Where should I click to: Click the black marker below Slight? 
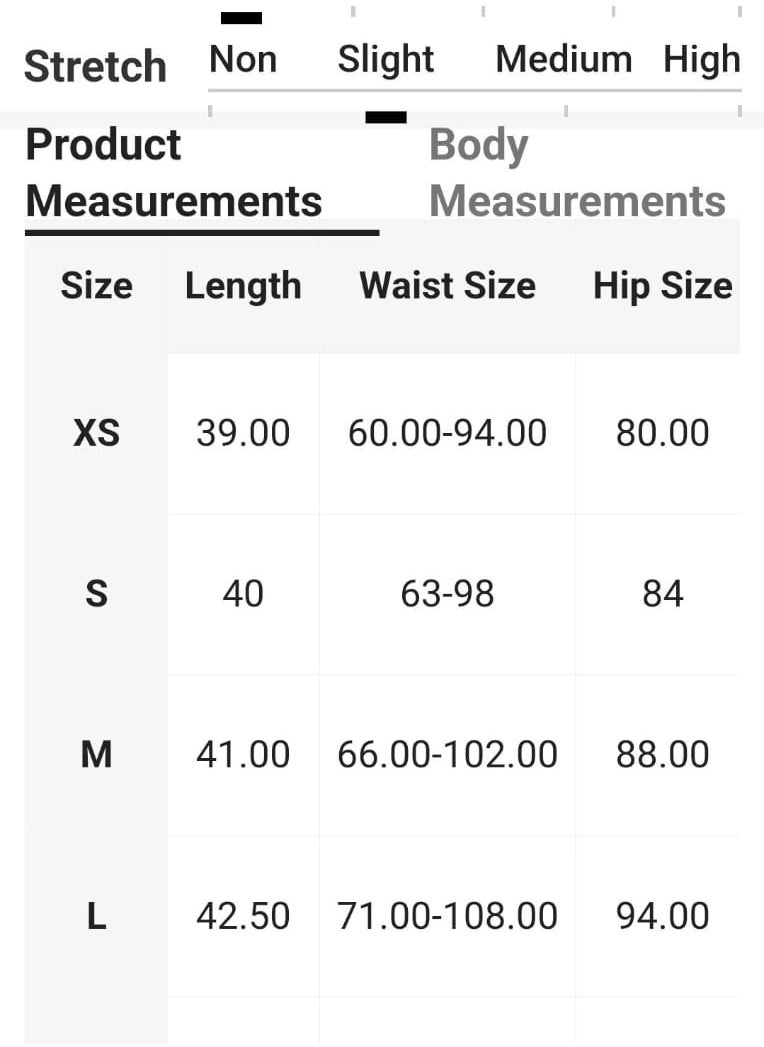(386, 118)
